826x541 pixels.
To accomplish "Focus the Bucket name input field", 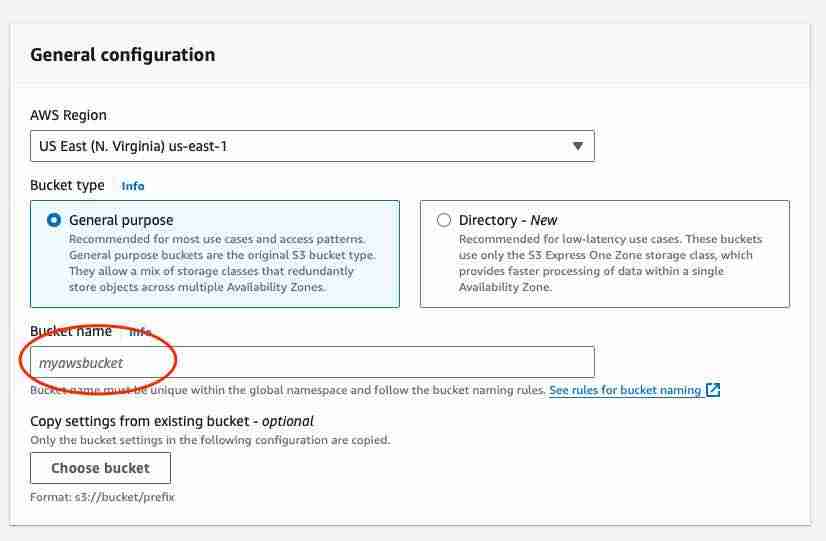I will [312, 362].
